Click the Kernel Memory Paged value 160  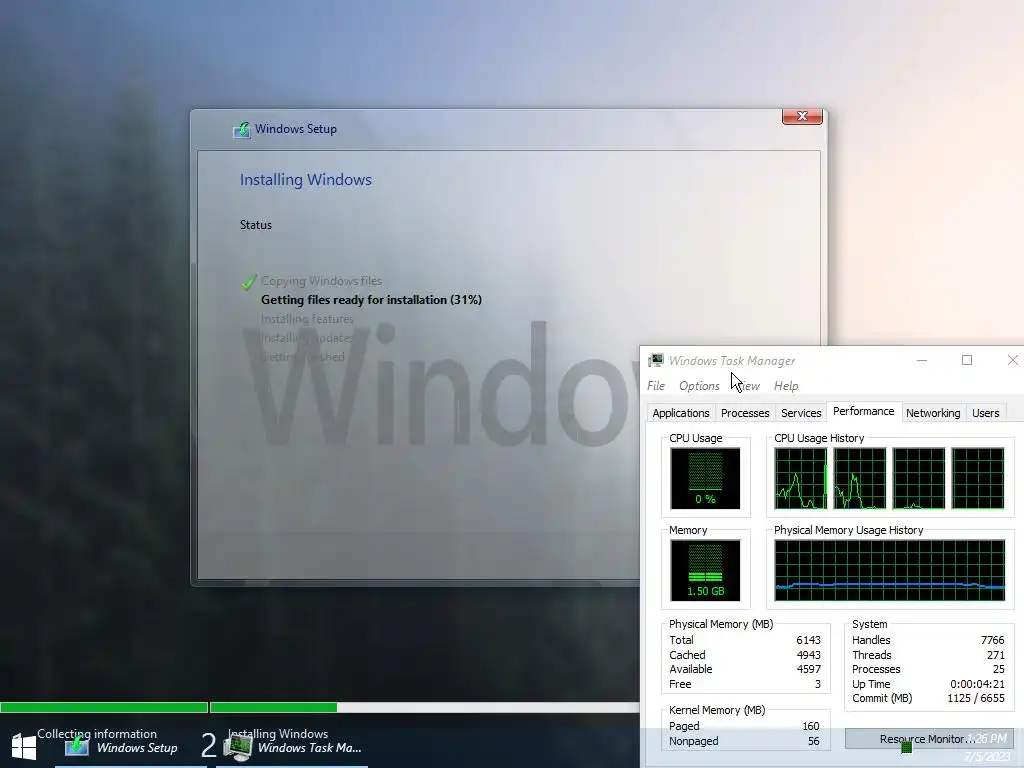point(810,726)
